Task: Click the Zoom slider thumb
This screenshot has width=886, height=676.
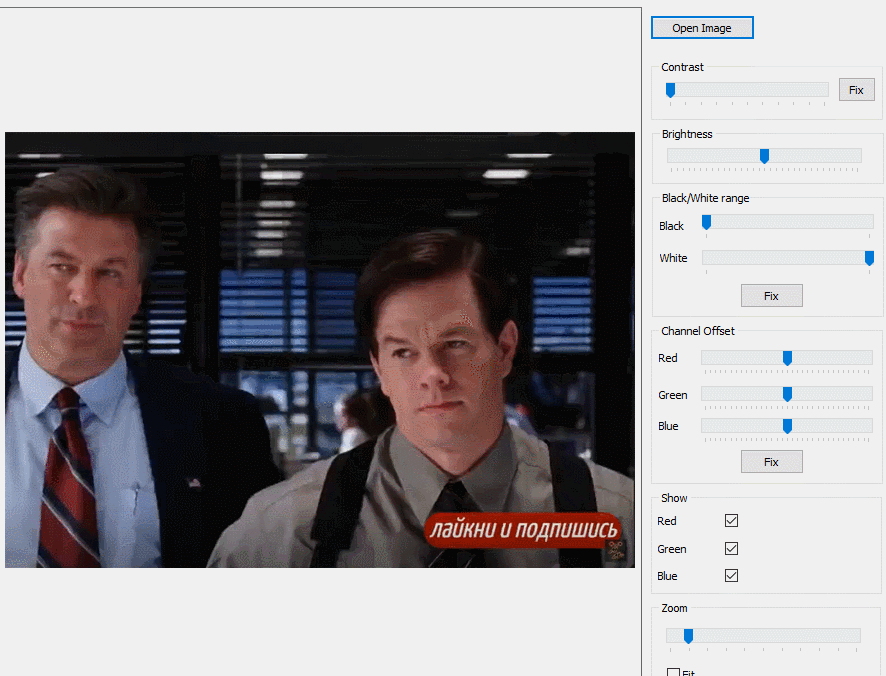Action: coord(688,636)
